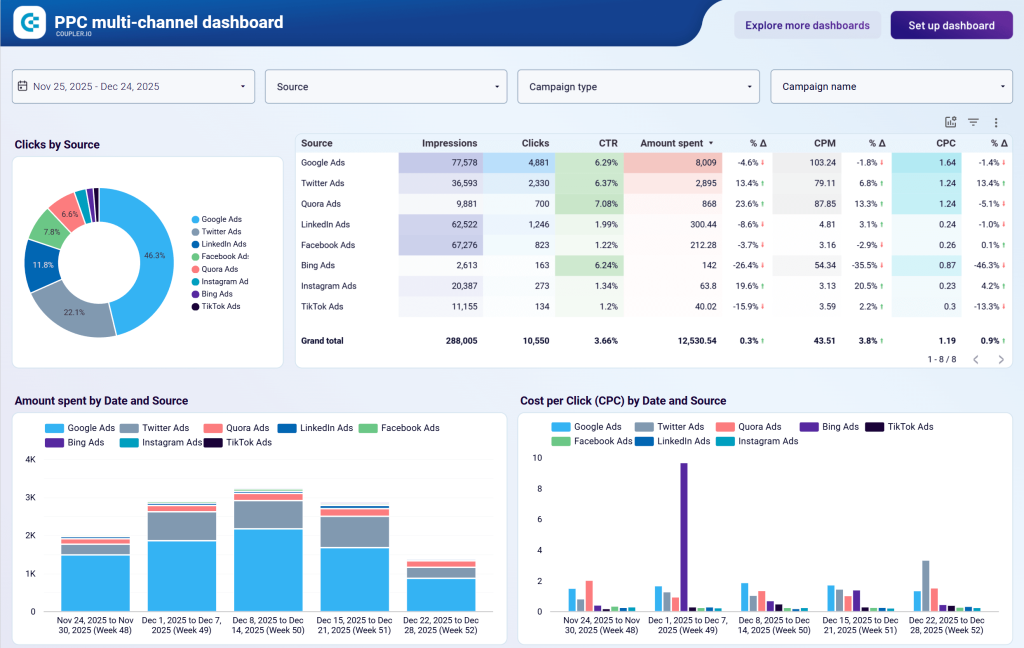Open the Source dropdown filter
The height and width of the screenshot is (648, 1024).
[385, 86]
